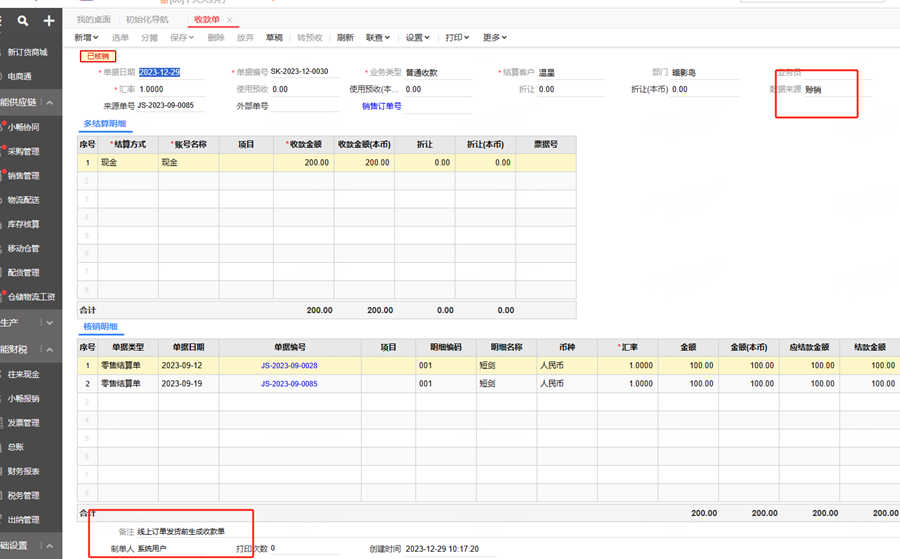Expand the 生产 sidebar section
This screenshot has height=559, width=900.
pyautogui.click(x=49, y=323)
